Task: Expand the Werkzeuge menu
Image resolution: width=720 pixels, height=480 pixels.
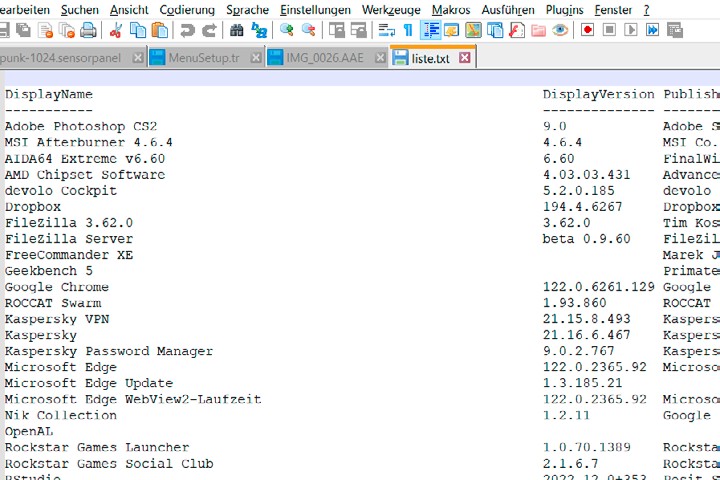Action: [391, 10]
